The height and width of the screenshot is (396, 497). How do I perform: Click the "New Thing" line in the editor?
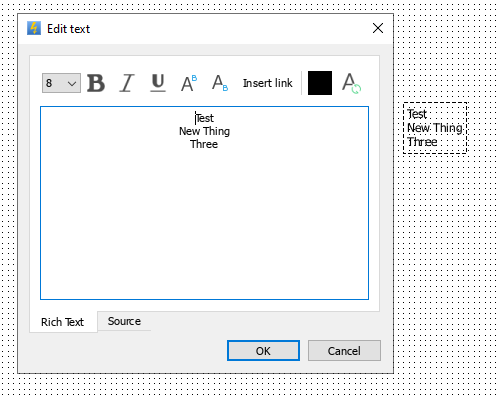204,131
